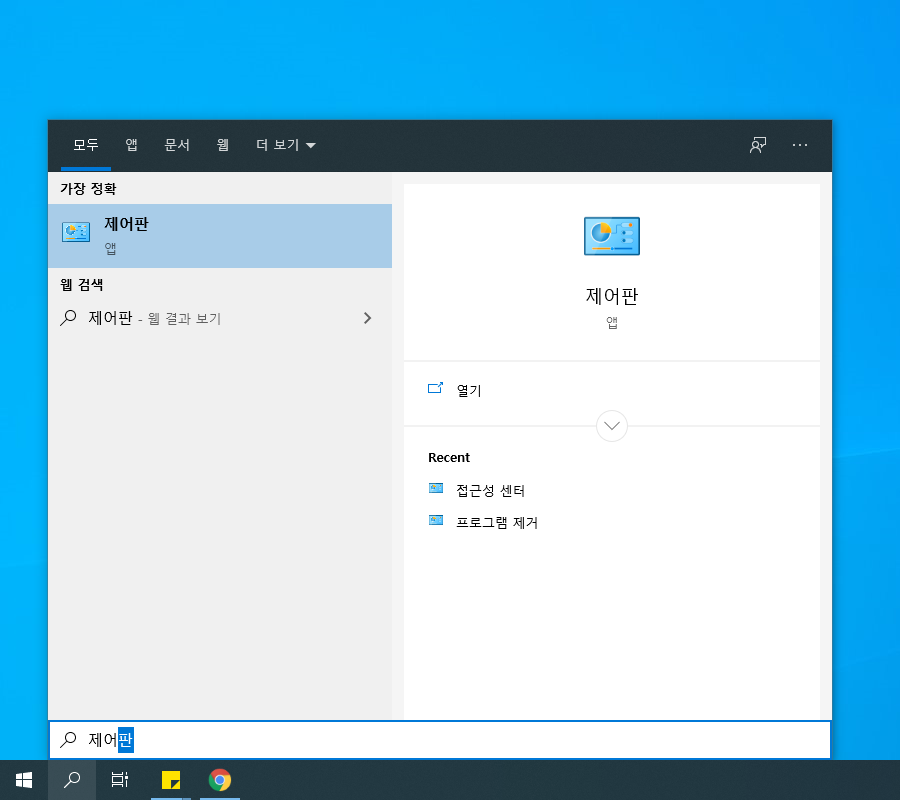The height and width of the screenshot is (800, 900).
Task: Click the 제어판 title in preview pane
Action: (x=612, y=296)
